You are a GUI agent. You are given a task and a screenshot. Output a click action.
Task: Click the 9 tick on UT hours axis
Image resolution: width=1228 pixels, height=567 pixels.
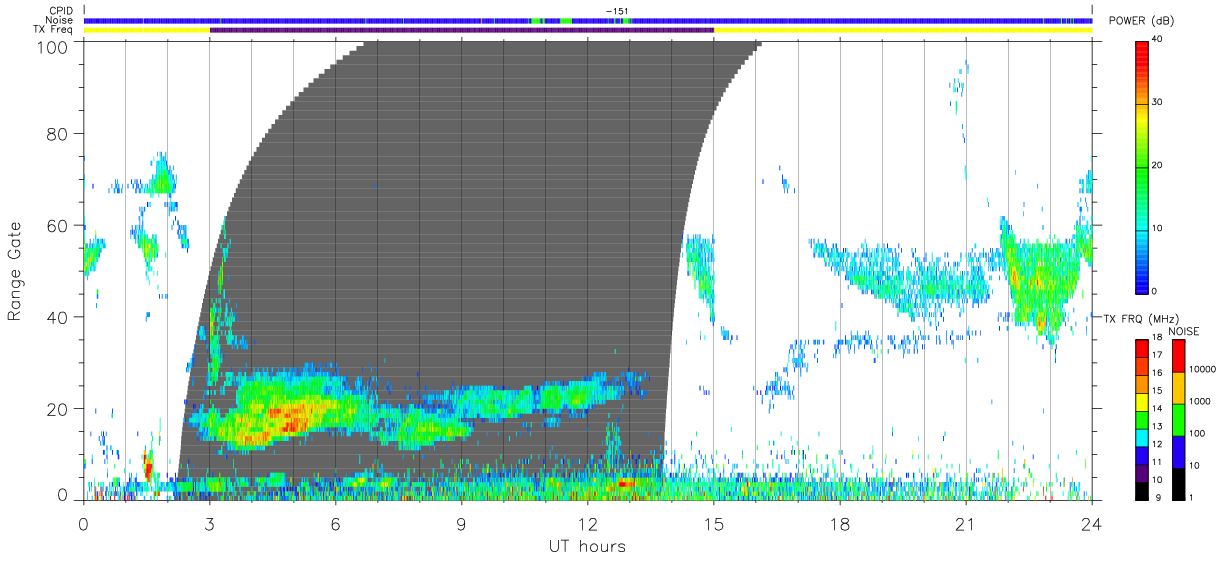tap(462, 524)
